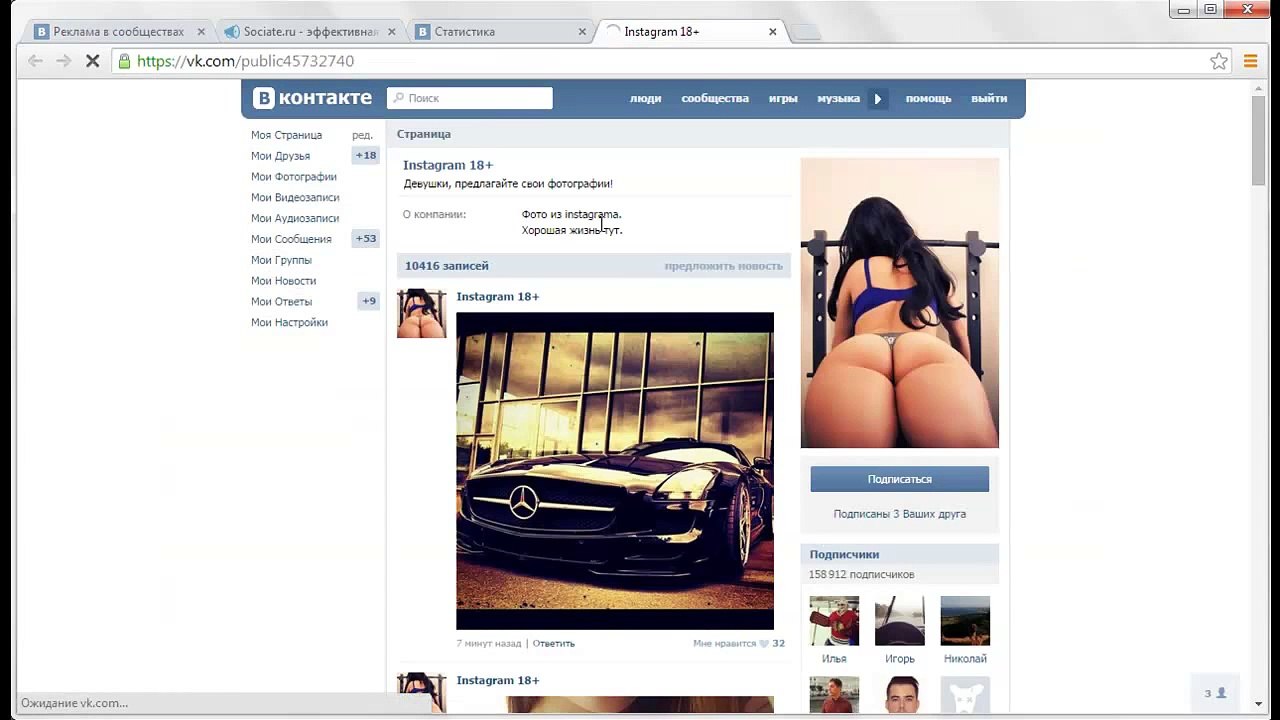Open Моя Страница in sidebar
1280x720 pixels.
tap(287, 135)
